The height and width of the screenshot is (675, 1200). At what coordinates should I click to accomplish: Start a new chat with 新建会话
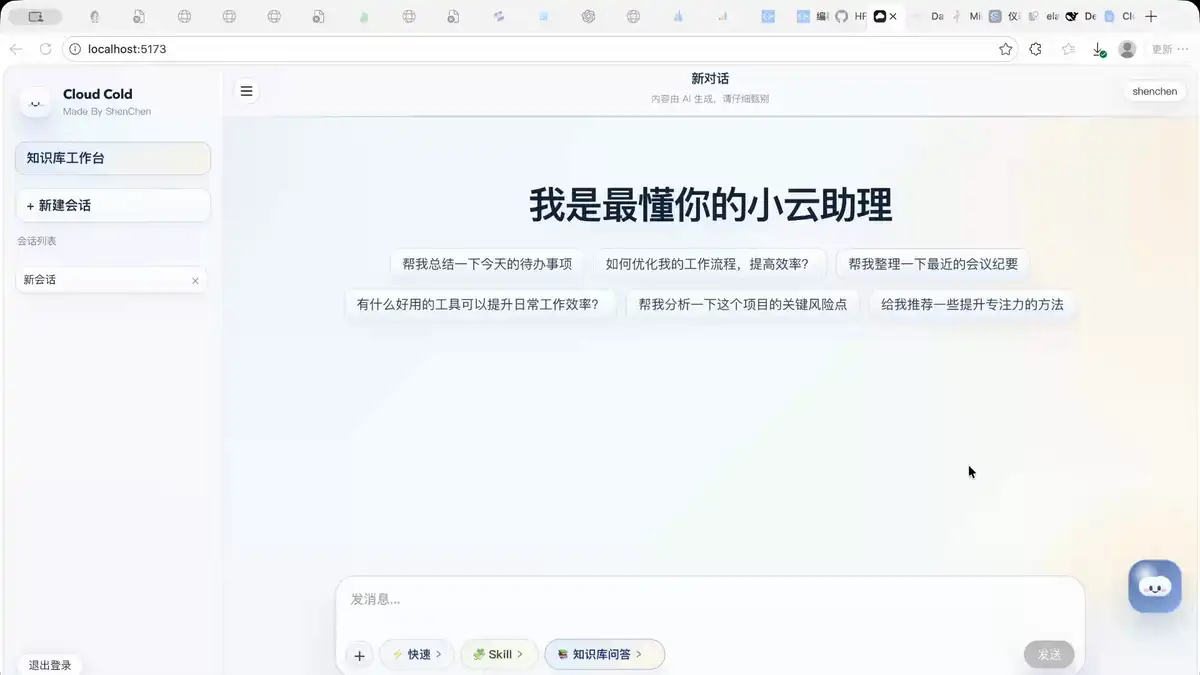click(x=113, y=205)
